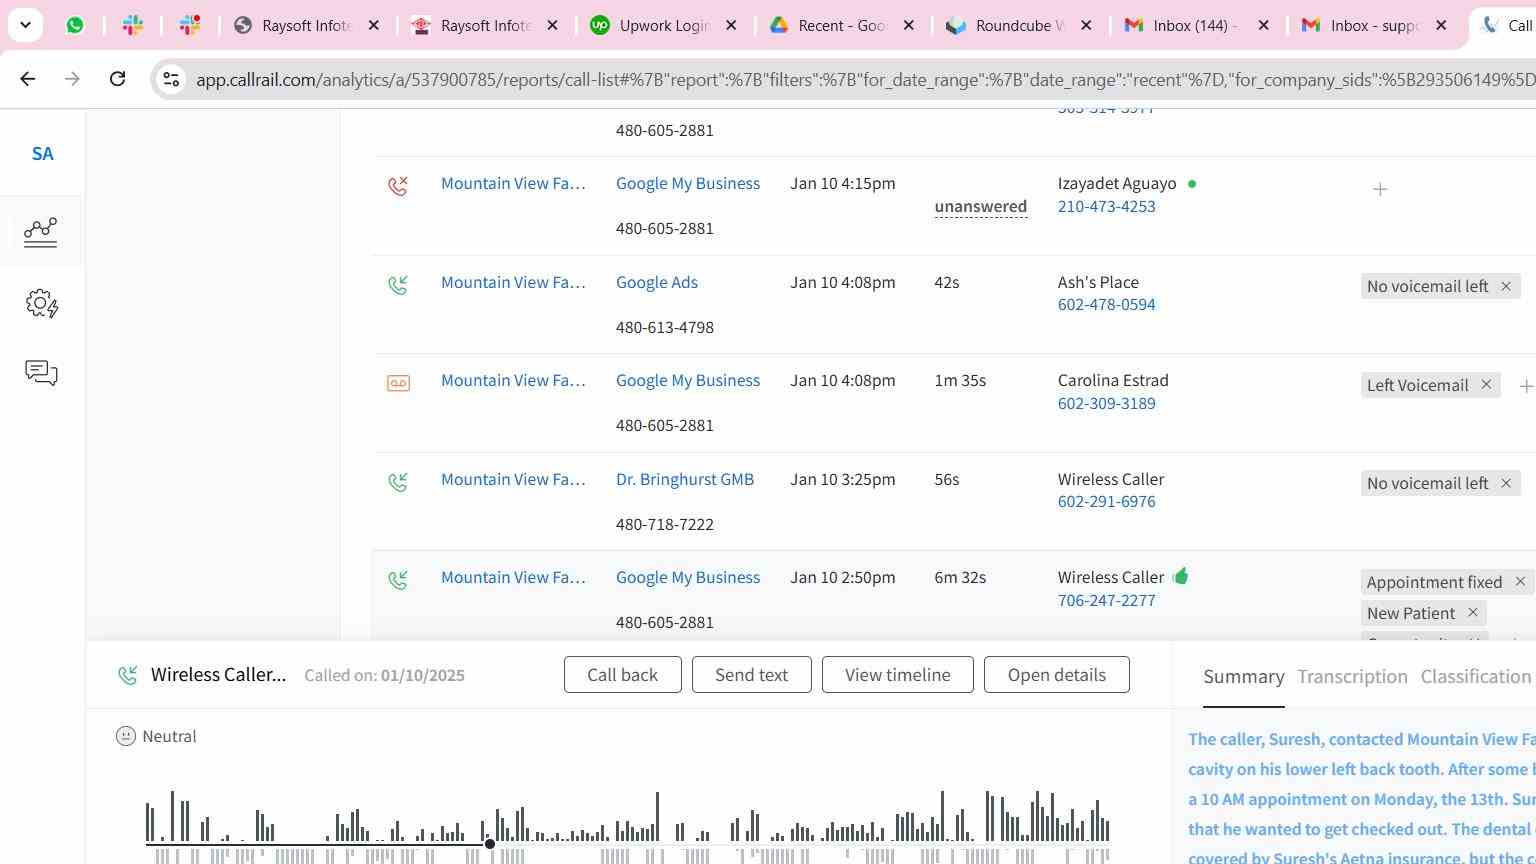Click the Open details button
This screenshot has height=864, width=1536.
pyautogui.click(x=1057, y=675)
